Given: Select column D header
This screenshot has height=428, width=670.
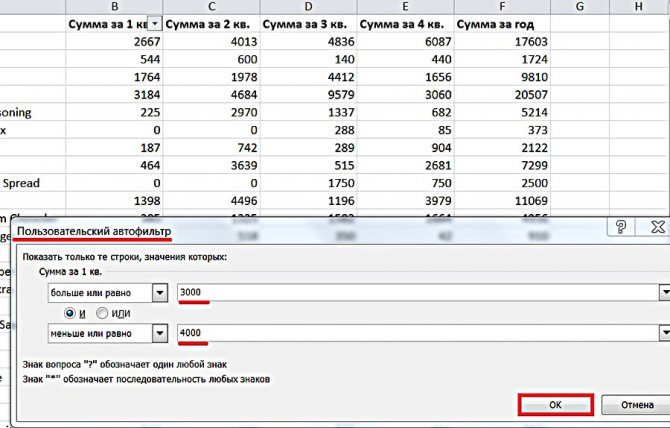Looking at the screenshot, I should click(308, 6).
